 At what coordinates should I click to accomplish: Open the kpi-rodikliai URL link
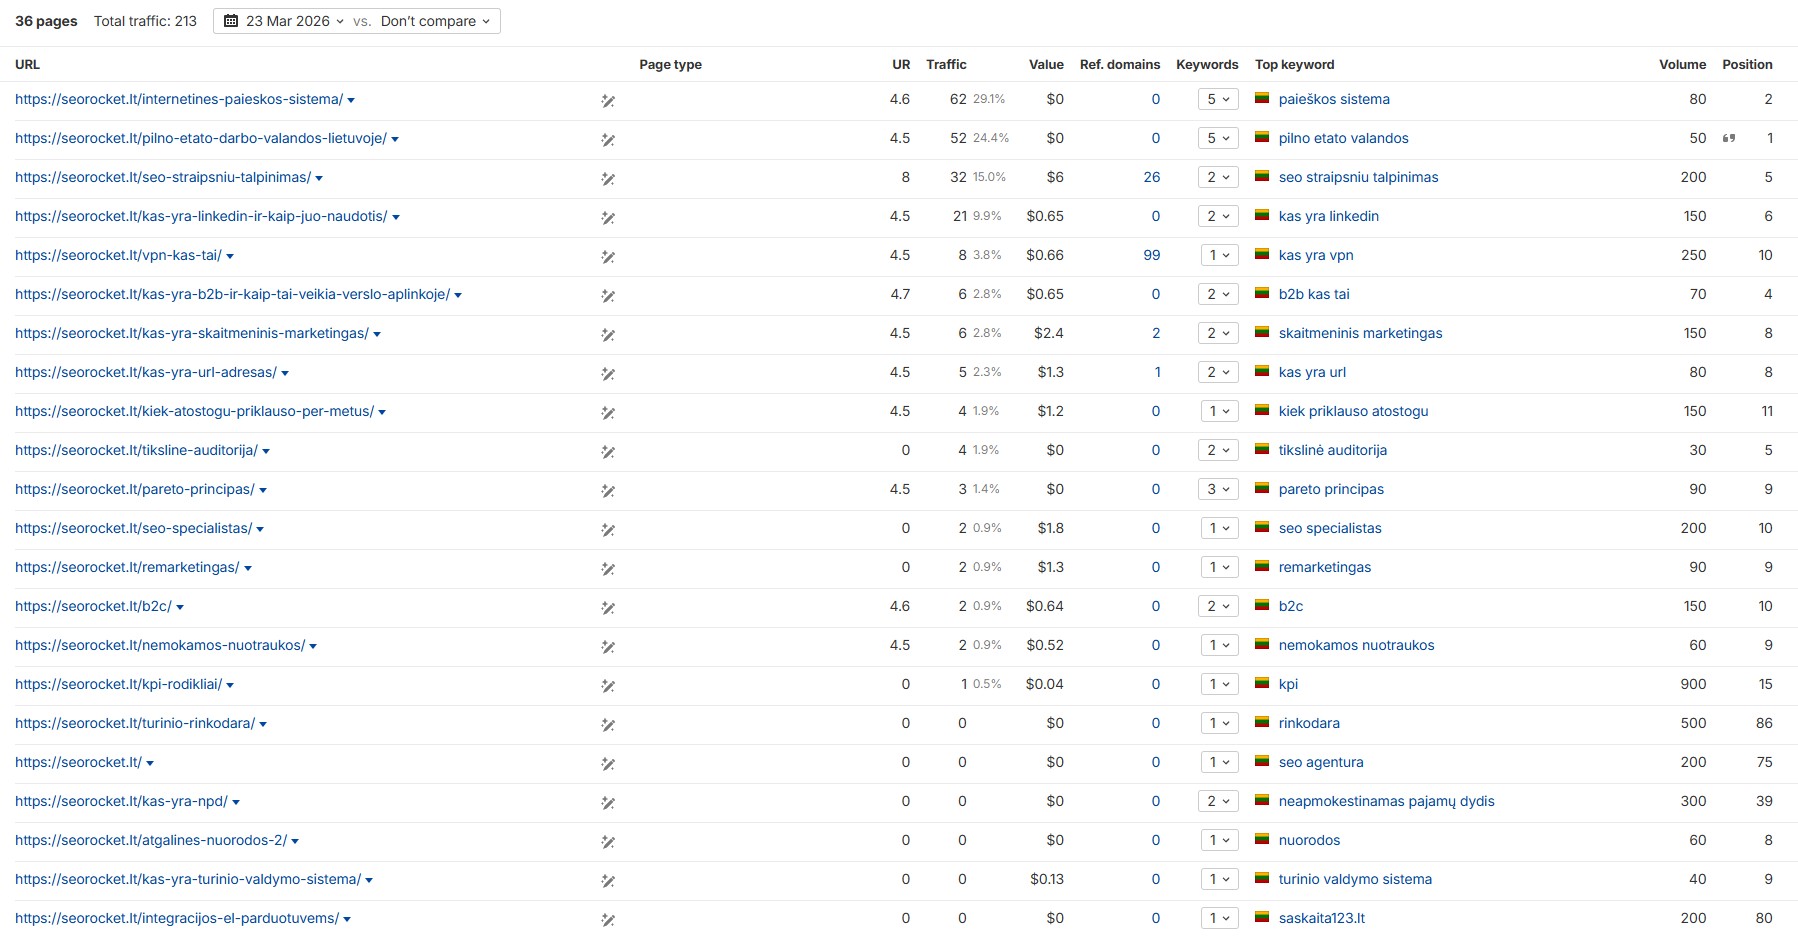(118, 684)
